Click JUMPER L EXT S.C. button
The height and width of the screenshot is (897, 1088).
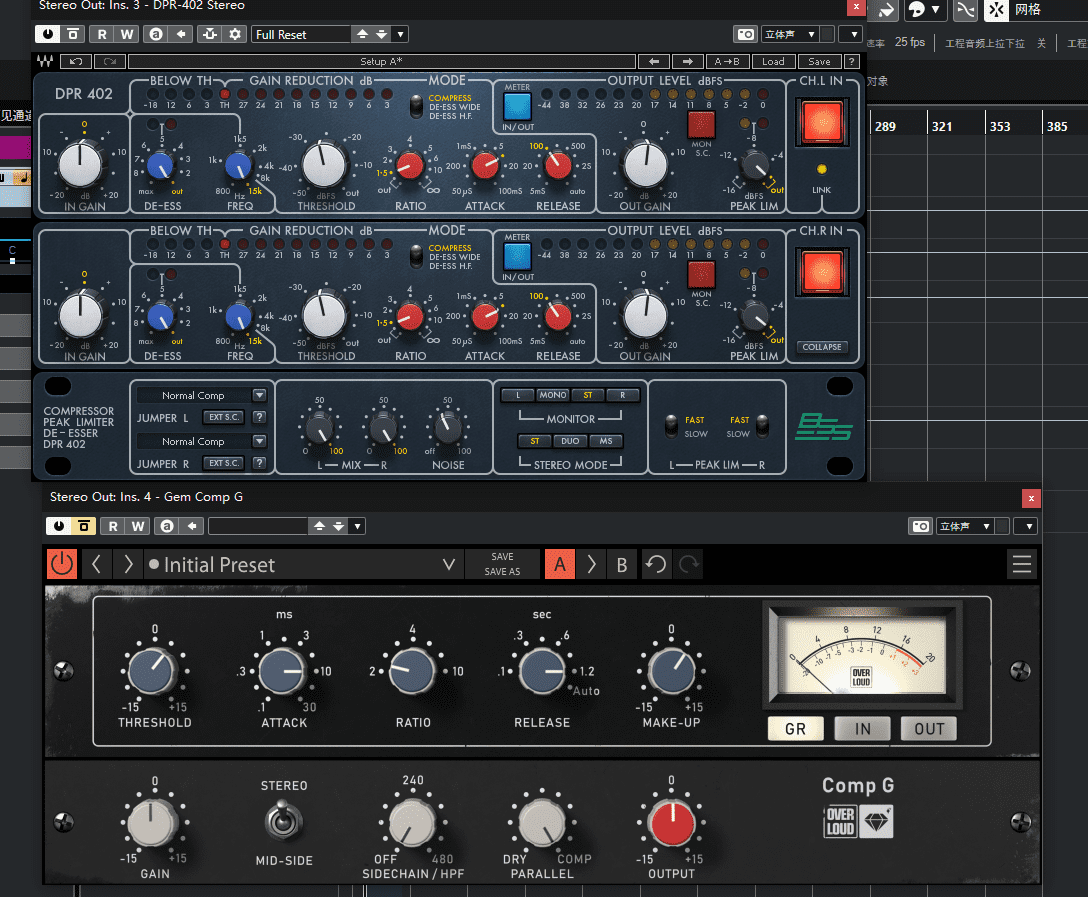pyautogui.click(x=223, y=417)
